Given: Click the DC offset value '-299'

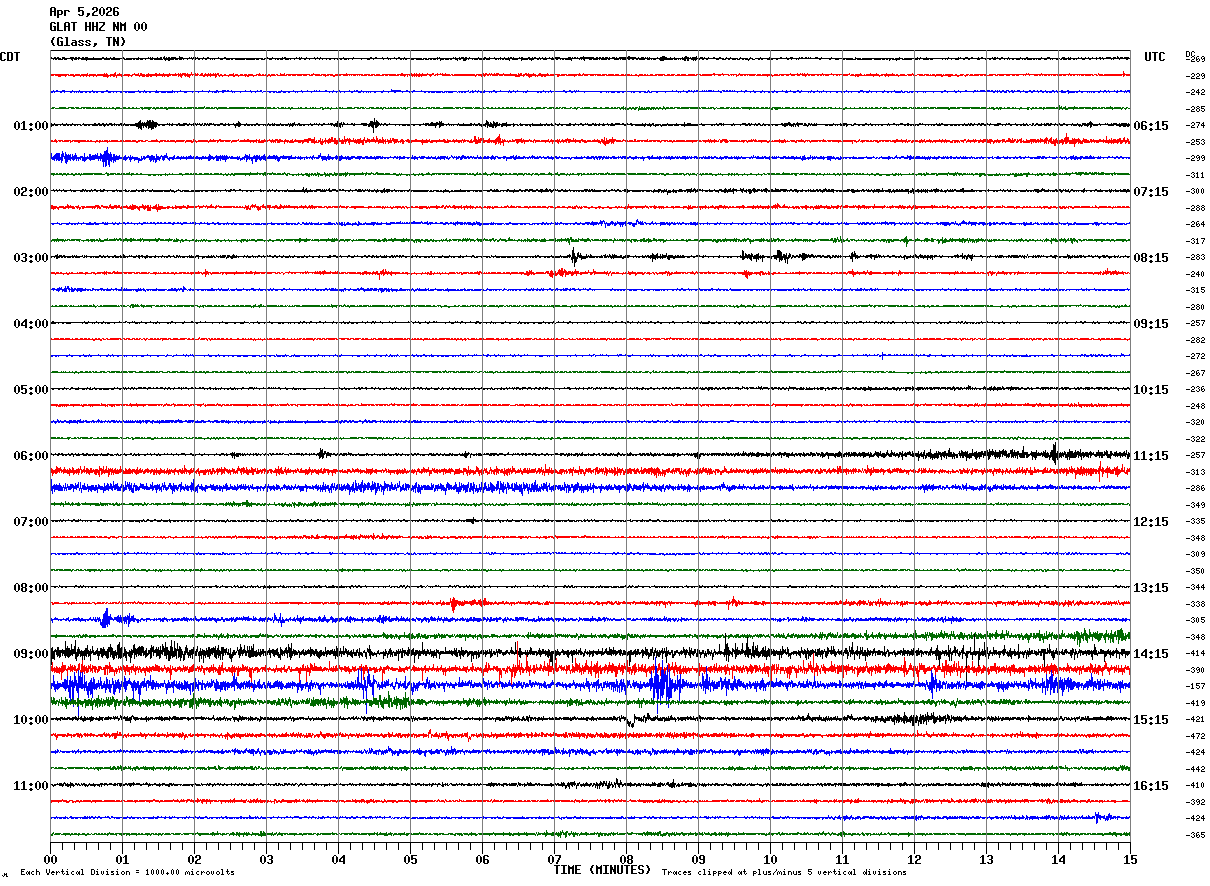Looking at the screenshot, I should 1195,158.
